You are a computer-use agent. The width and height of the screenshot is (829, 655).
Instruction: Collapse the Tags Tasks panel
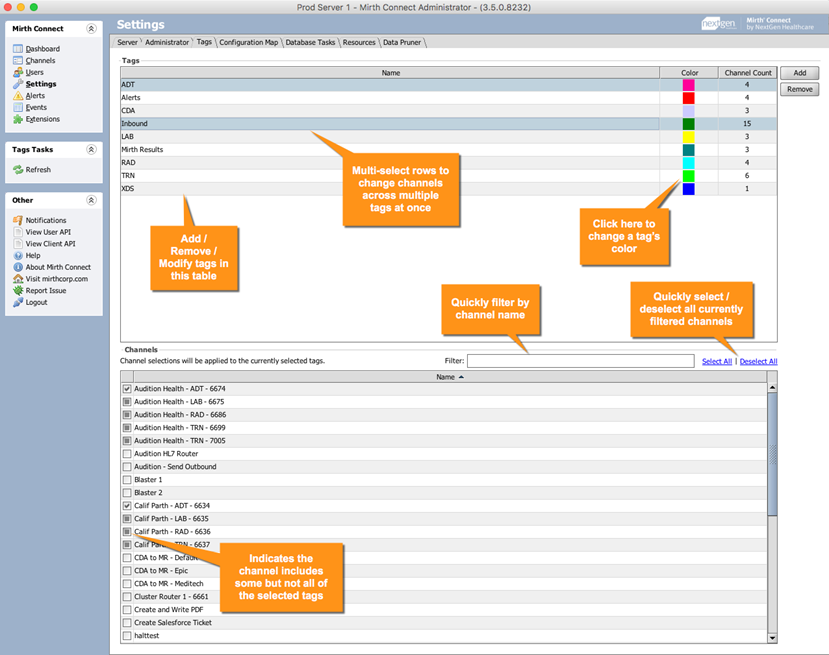point(91,150)
